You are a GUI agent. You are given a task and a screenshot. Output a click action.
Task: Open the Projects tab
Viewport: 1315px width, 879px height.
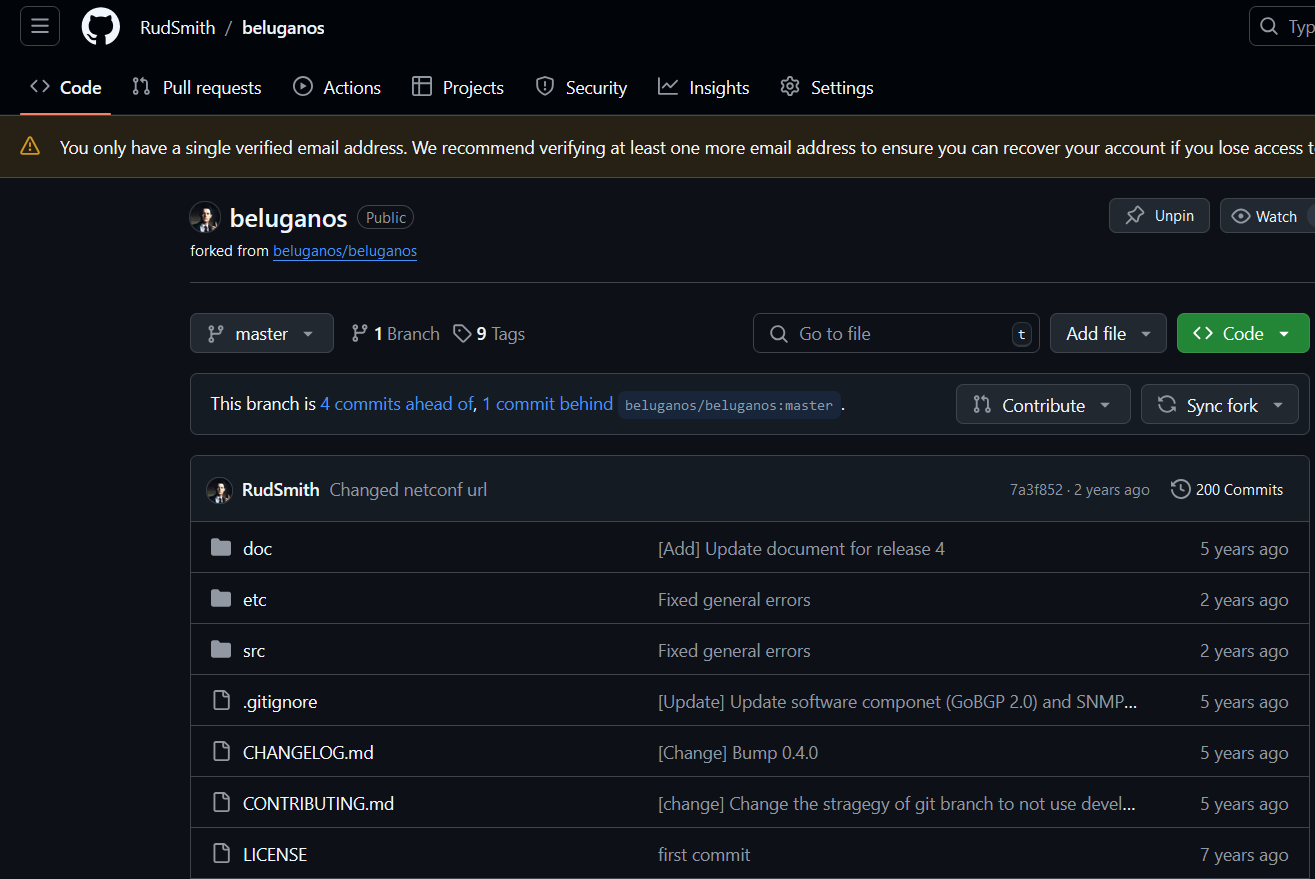pyautogui.click(x=458, y=88)
